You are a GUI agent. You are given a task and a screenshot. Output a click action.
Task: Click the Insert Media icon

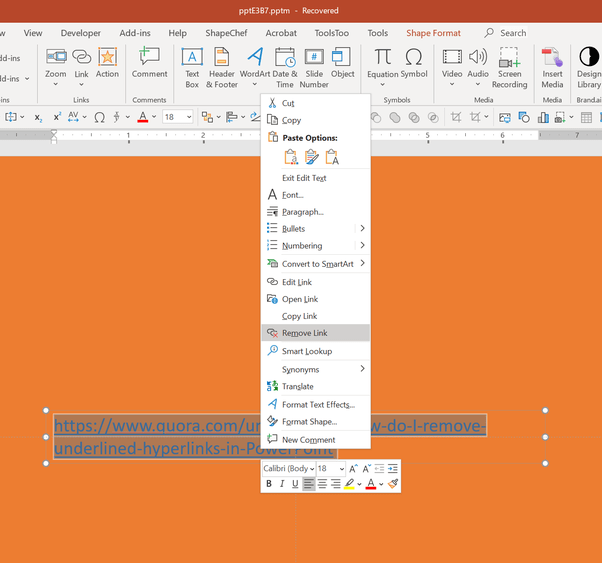552,57
